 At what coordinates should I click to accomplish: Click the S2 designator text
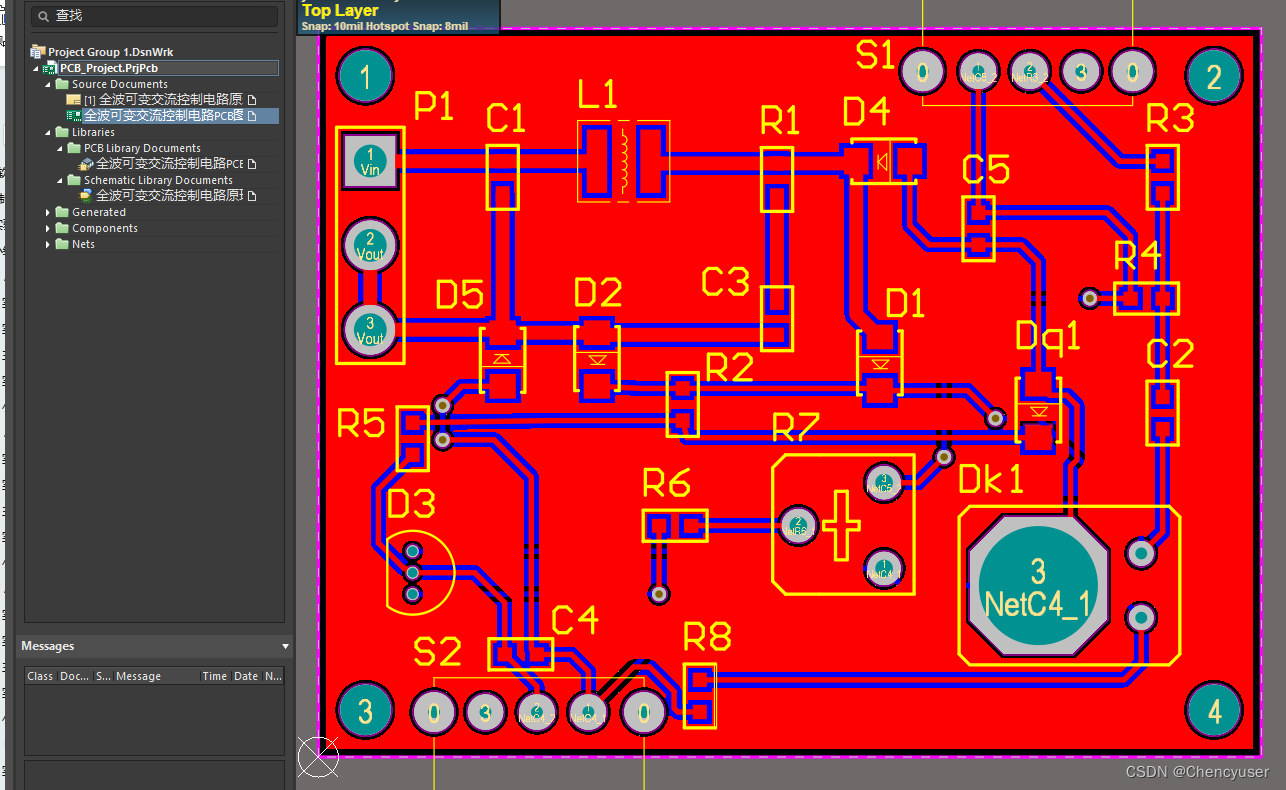(437, 653)
